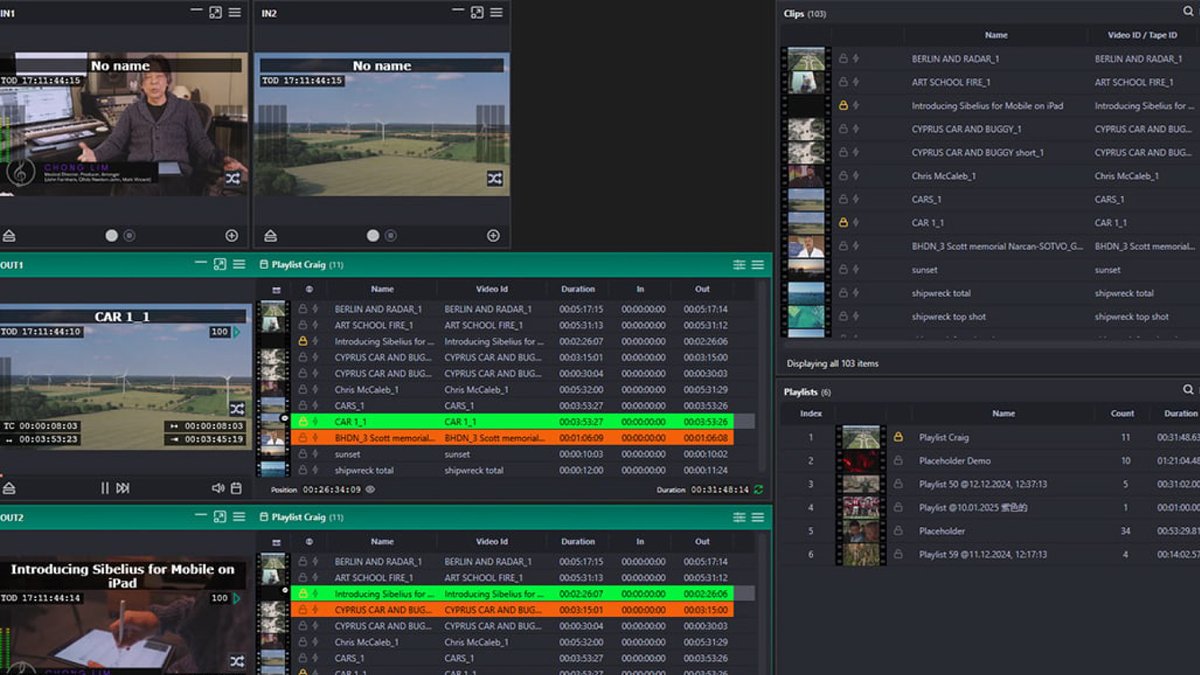Open OUT2 Playlist Craig settings sliders icon
This screenshot has height=675, width=1200.
pyautogui.click(x=739, y=517)
